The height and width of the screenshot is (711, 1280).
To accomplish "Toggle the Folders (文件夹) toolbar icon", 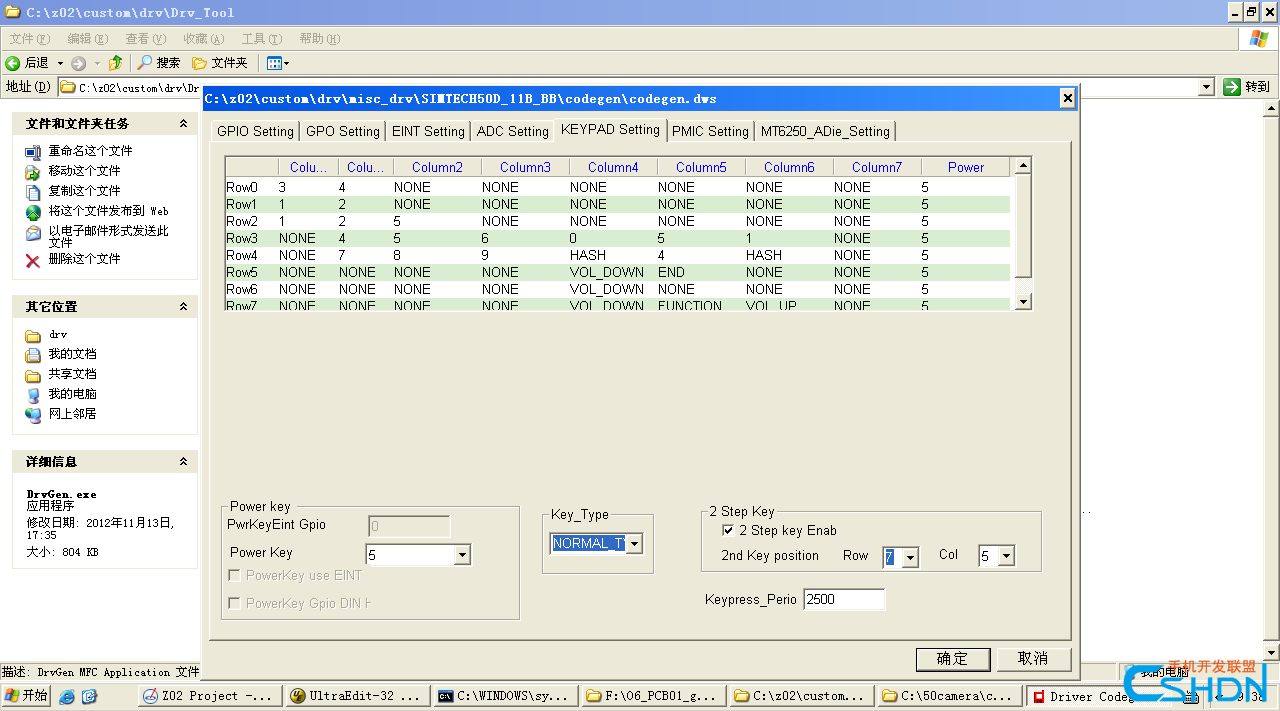I will click(200, 63).
